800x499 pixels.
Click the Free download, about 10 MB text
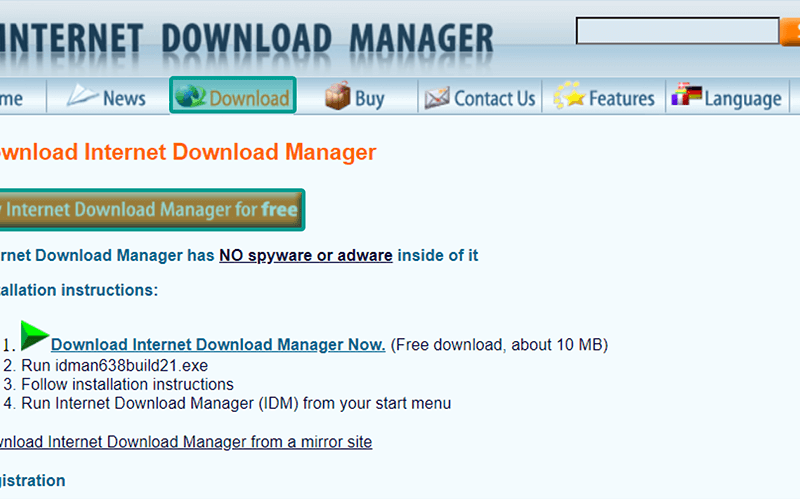pyautogui.click(x=499, y=345)
